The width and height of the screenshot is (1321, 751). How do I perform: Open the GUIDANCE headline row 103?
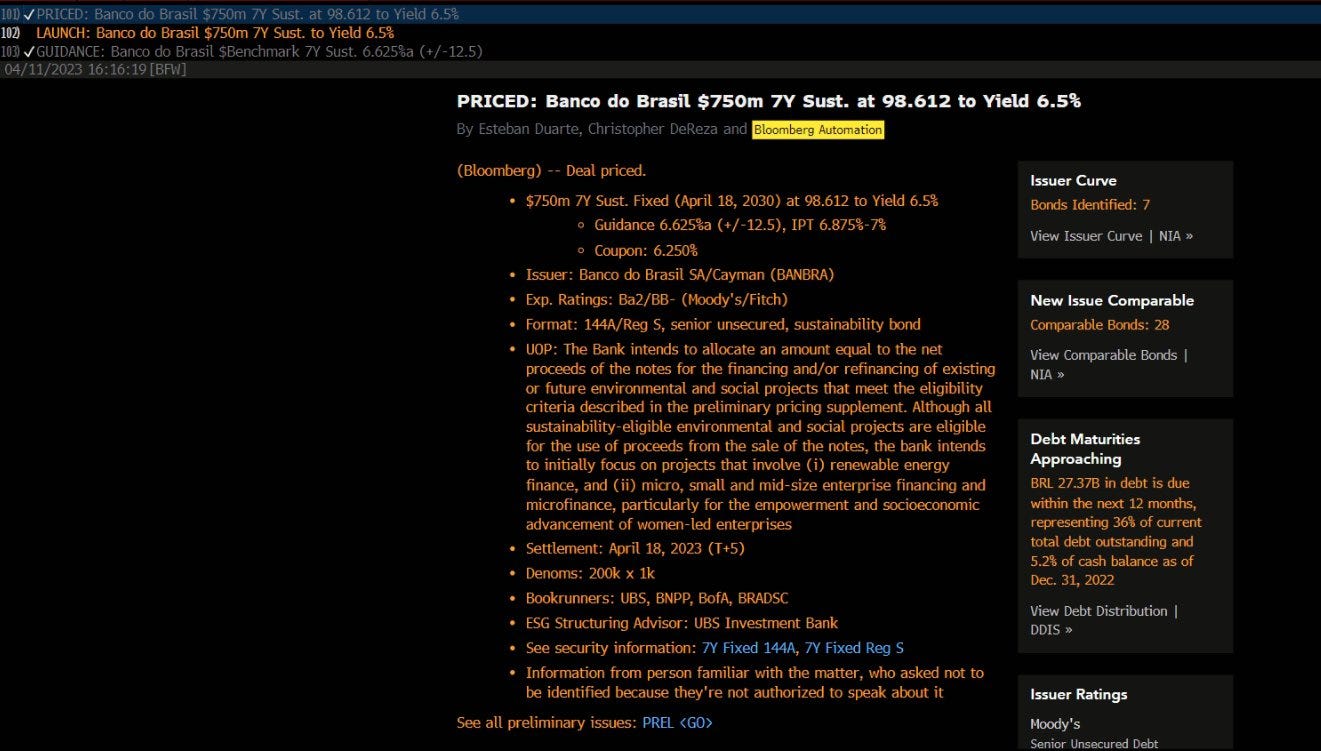click(x=660, y=51)
